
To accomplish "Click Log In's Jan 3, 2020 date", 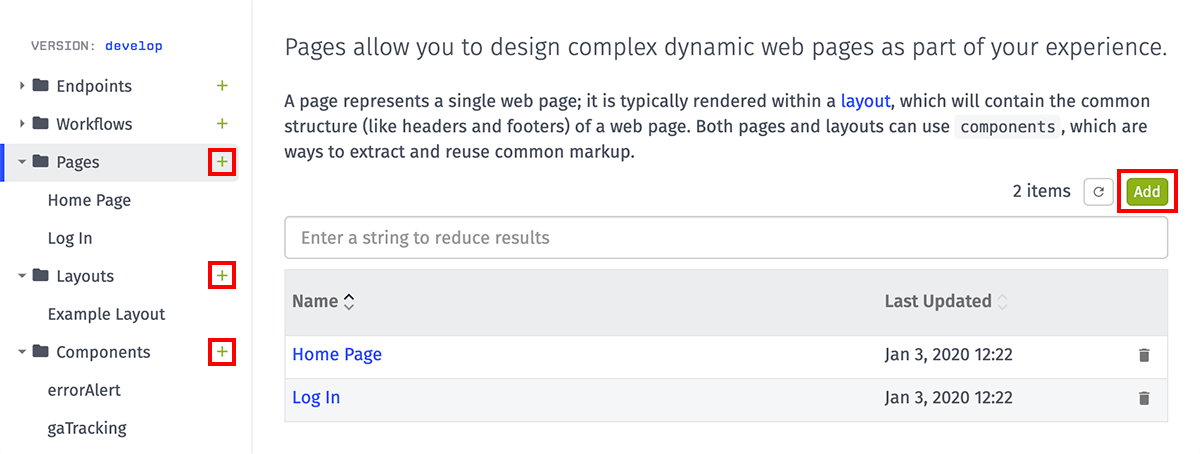I will click(x=949, y=397).
